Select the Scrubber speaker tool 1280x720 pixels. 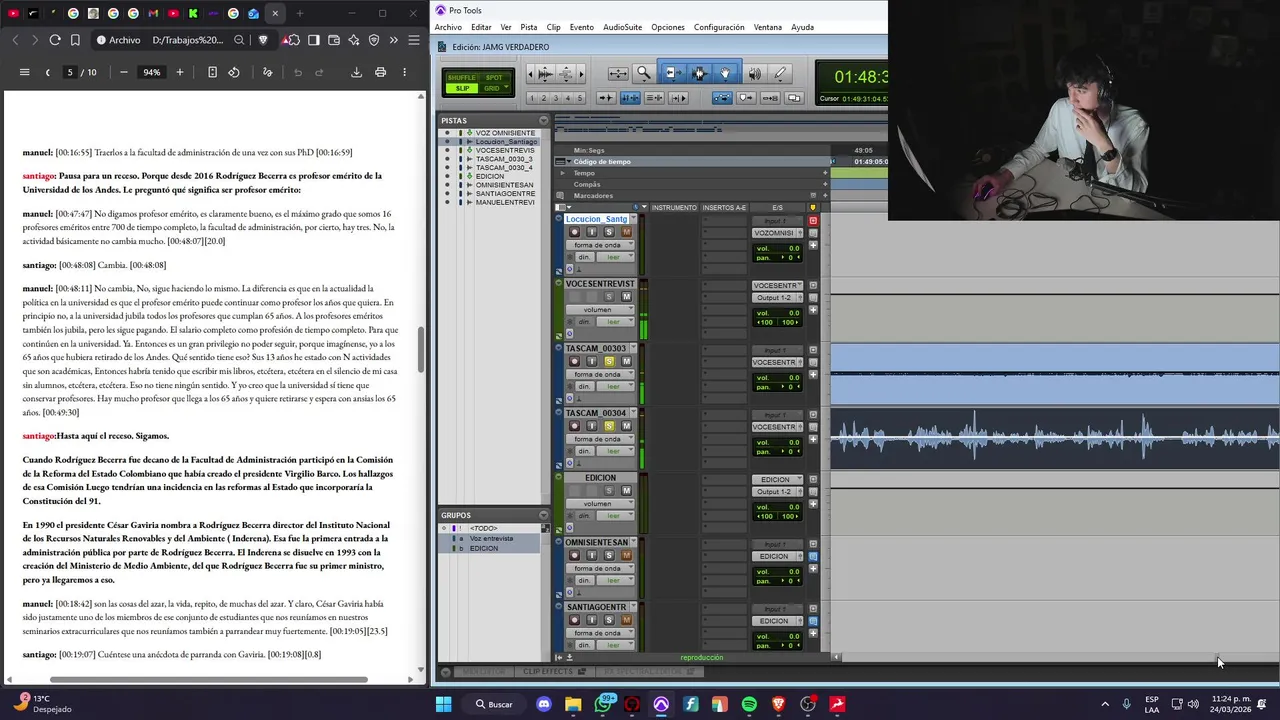click(755, 73)
